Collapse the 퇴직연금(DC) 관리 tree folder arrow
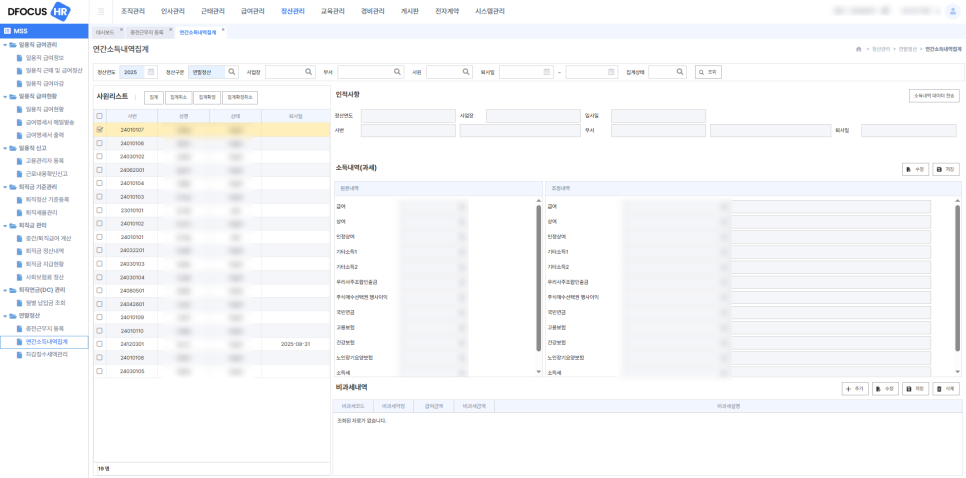The height and width of the screenshot is (478, 966). pyautogui.click(x=5, y=290)
